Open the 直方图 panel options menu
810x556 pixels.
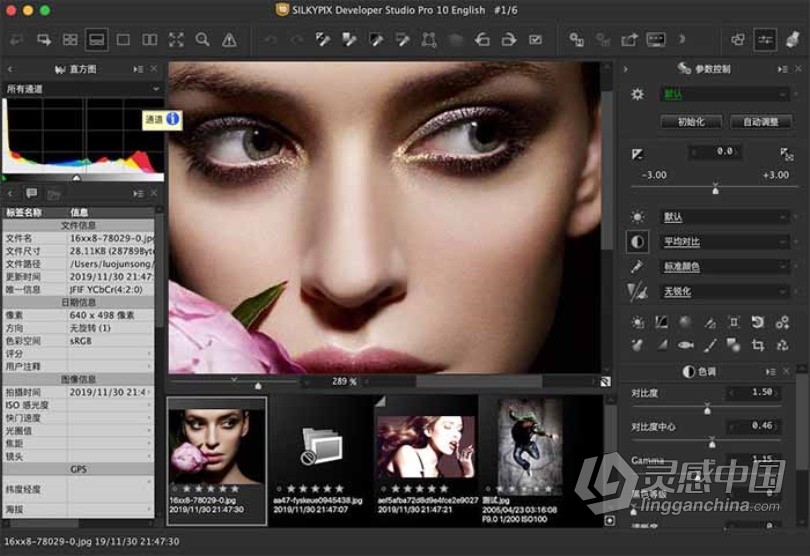137,69
